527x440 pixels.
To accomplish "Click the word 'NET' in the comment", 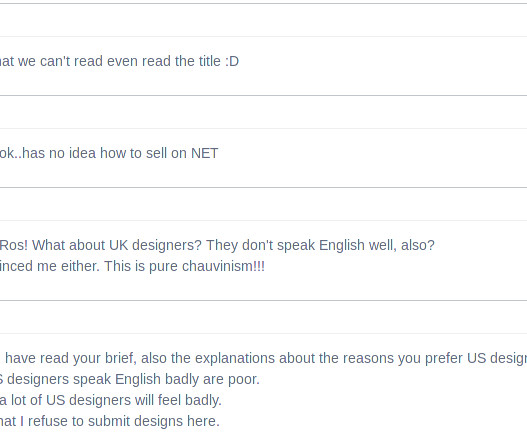I will pos(205,153).
